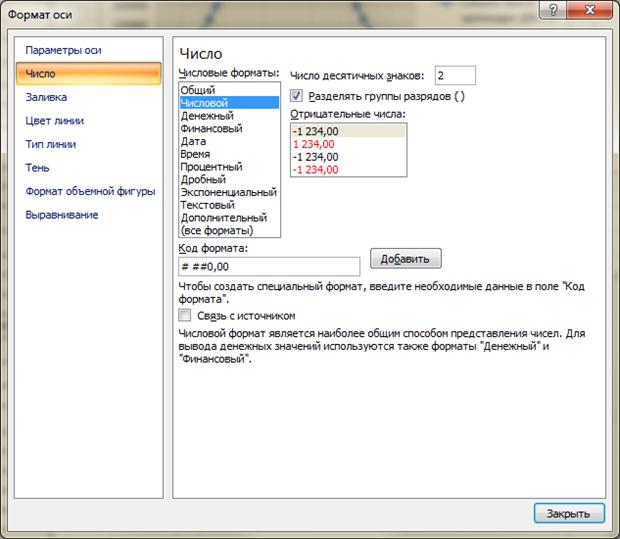Select the Экспоненциальный number format
This screenshot has width=620, height=539.
point(229,192)
